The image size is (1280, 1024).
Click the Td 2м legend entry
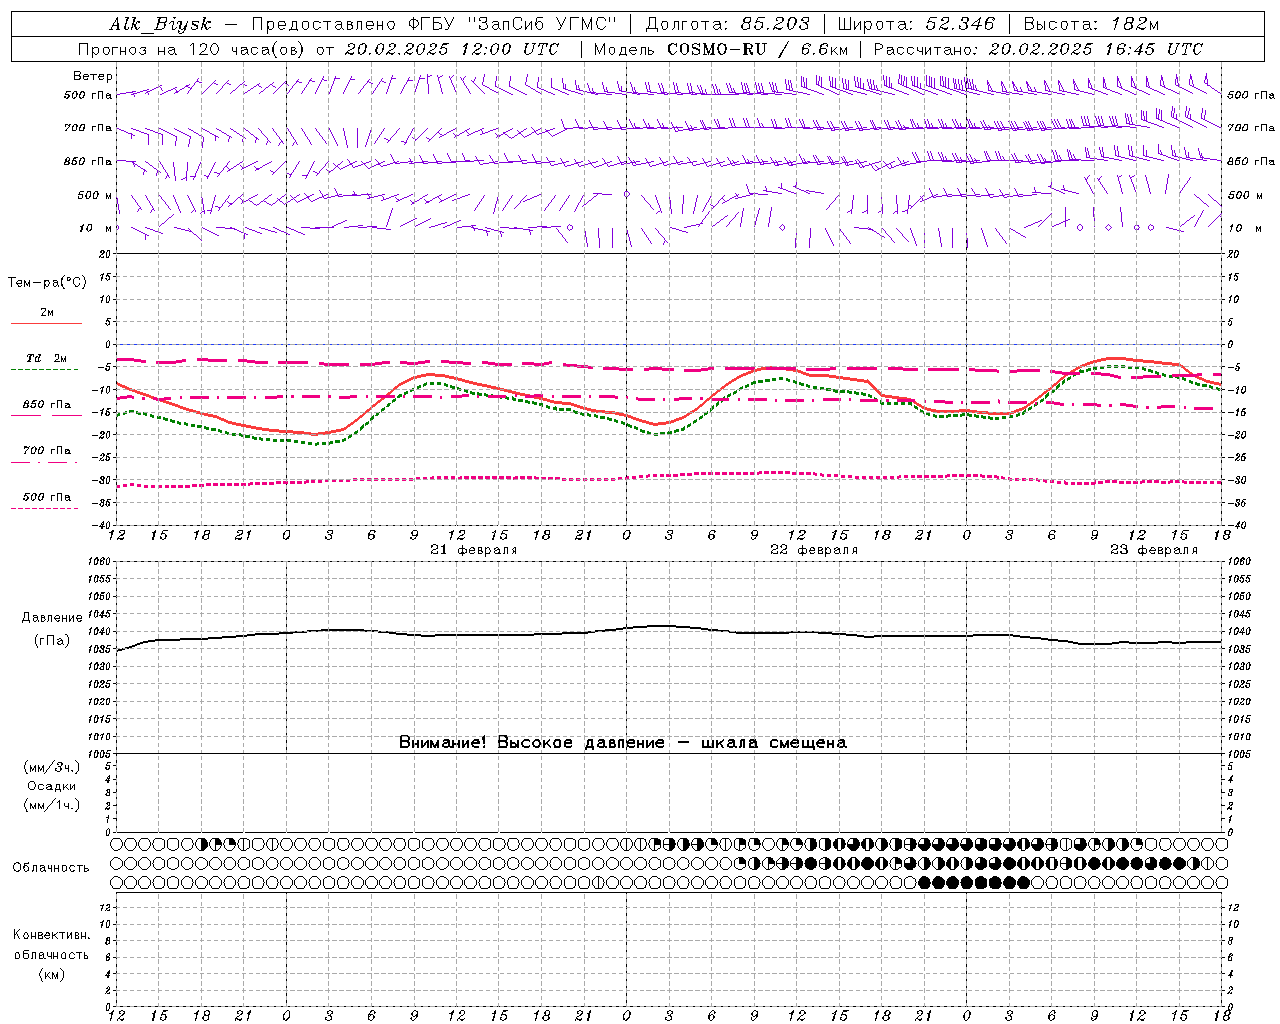(x=47, y=358)
